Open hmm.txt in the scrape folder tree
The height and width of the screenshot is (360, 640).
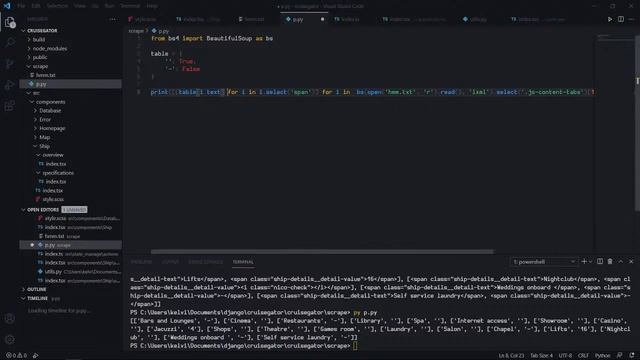tap(45, 75)
